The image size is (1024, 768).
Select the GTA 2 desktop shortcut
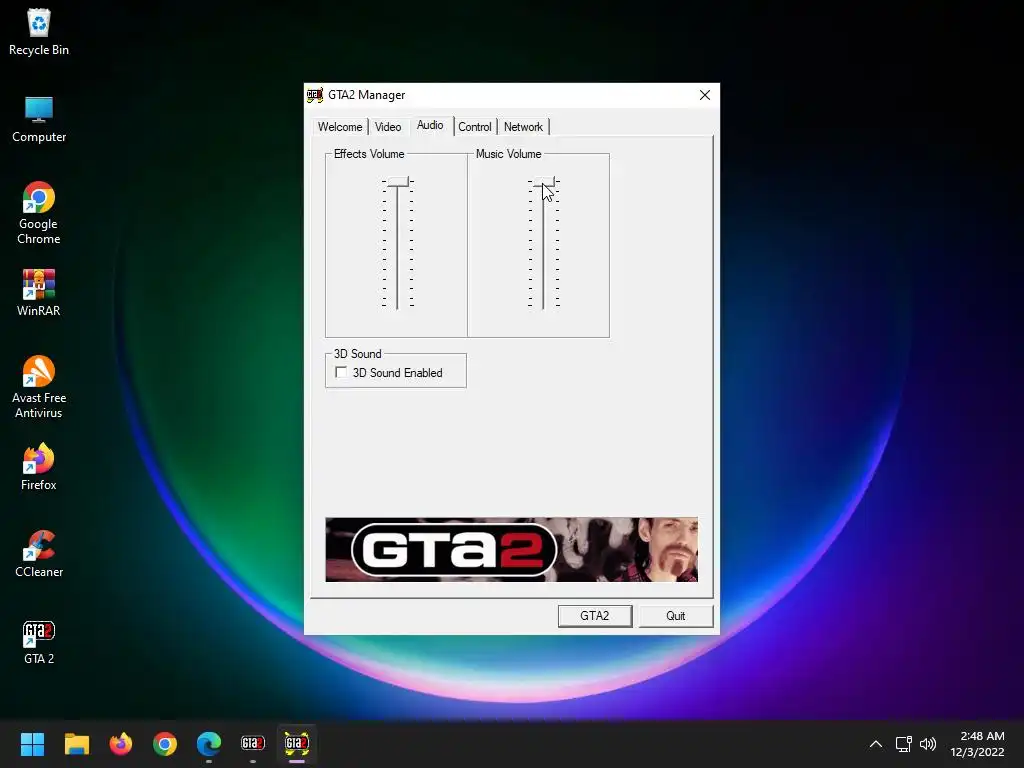[x=39, y=641]
